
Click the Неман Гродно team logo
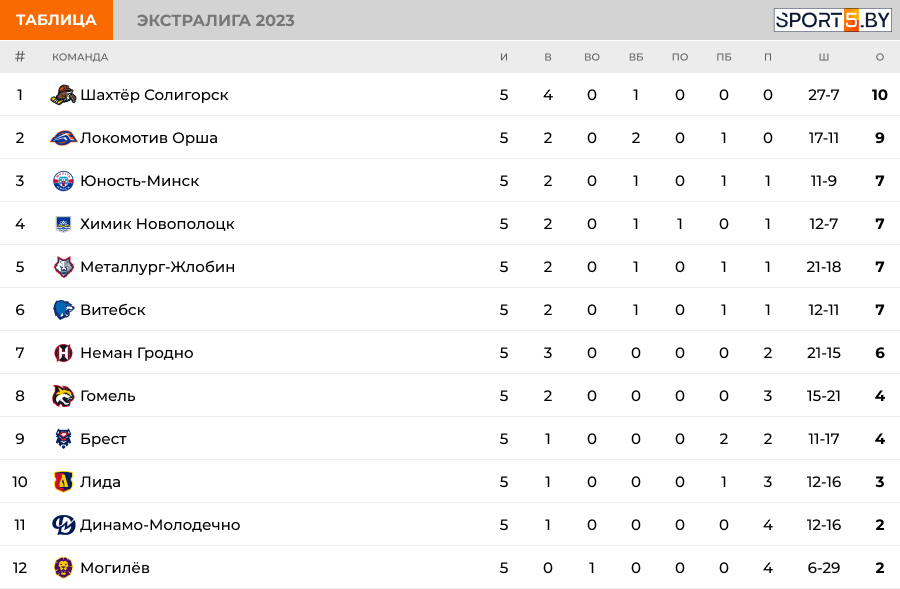point(63,352)
